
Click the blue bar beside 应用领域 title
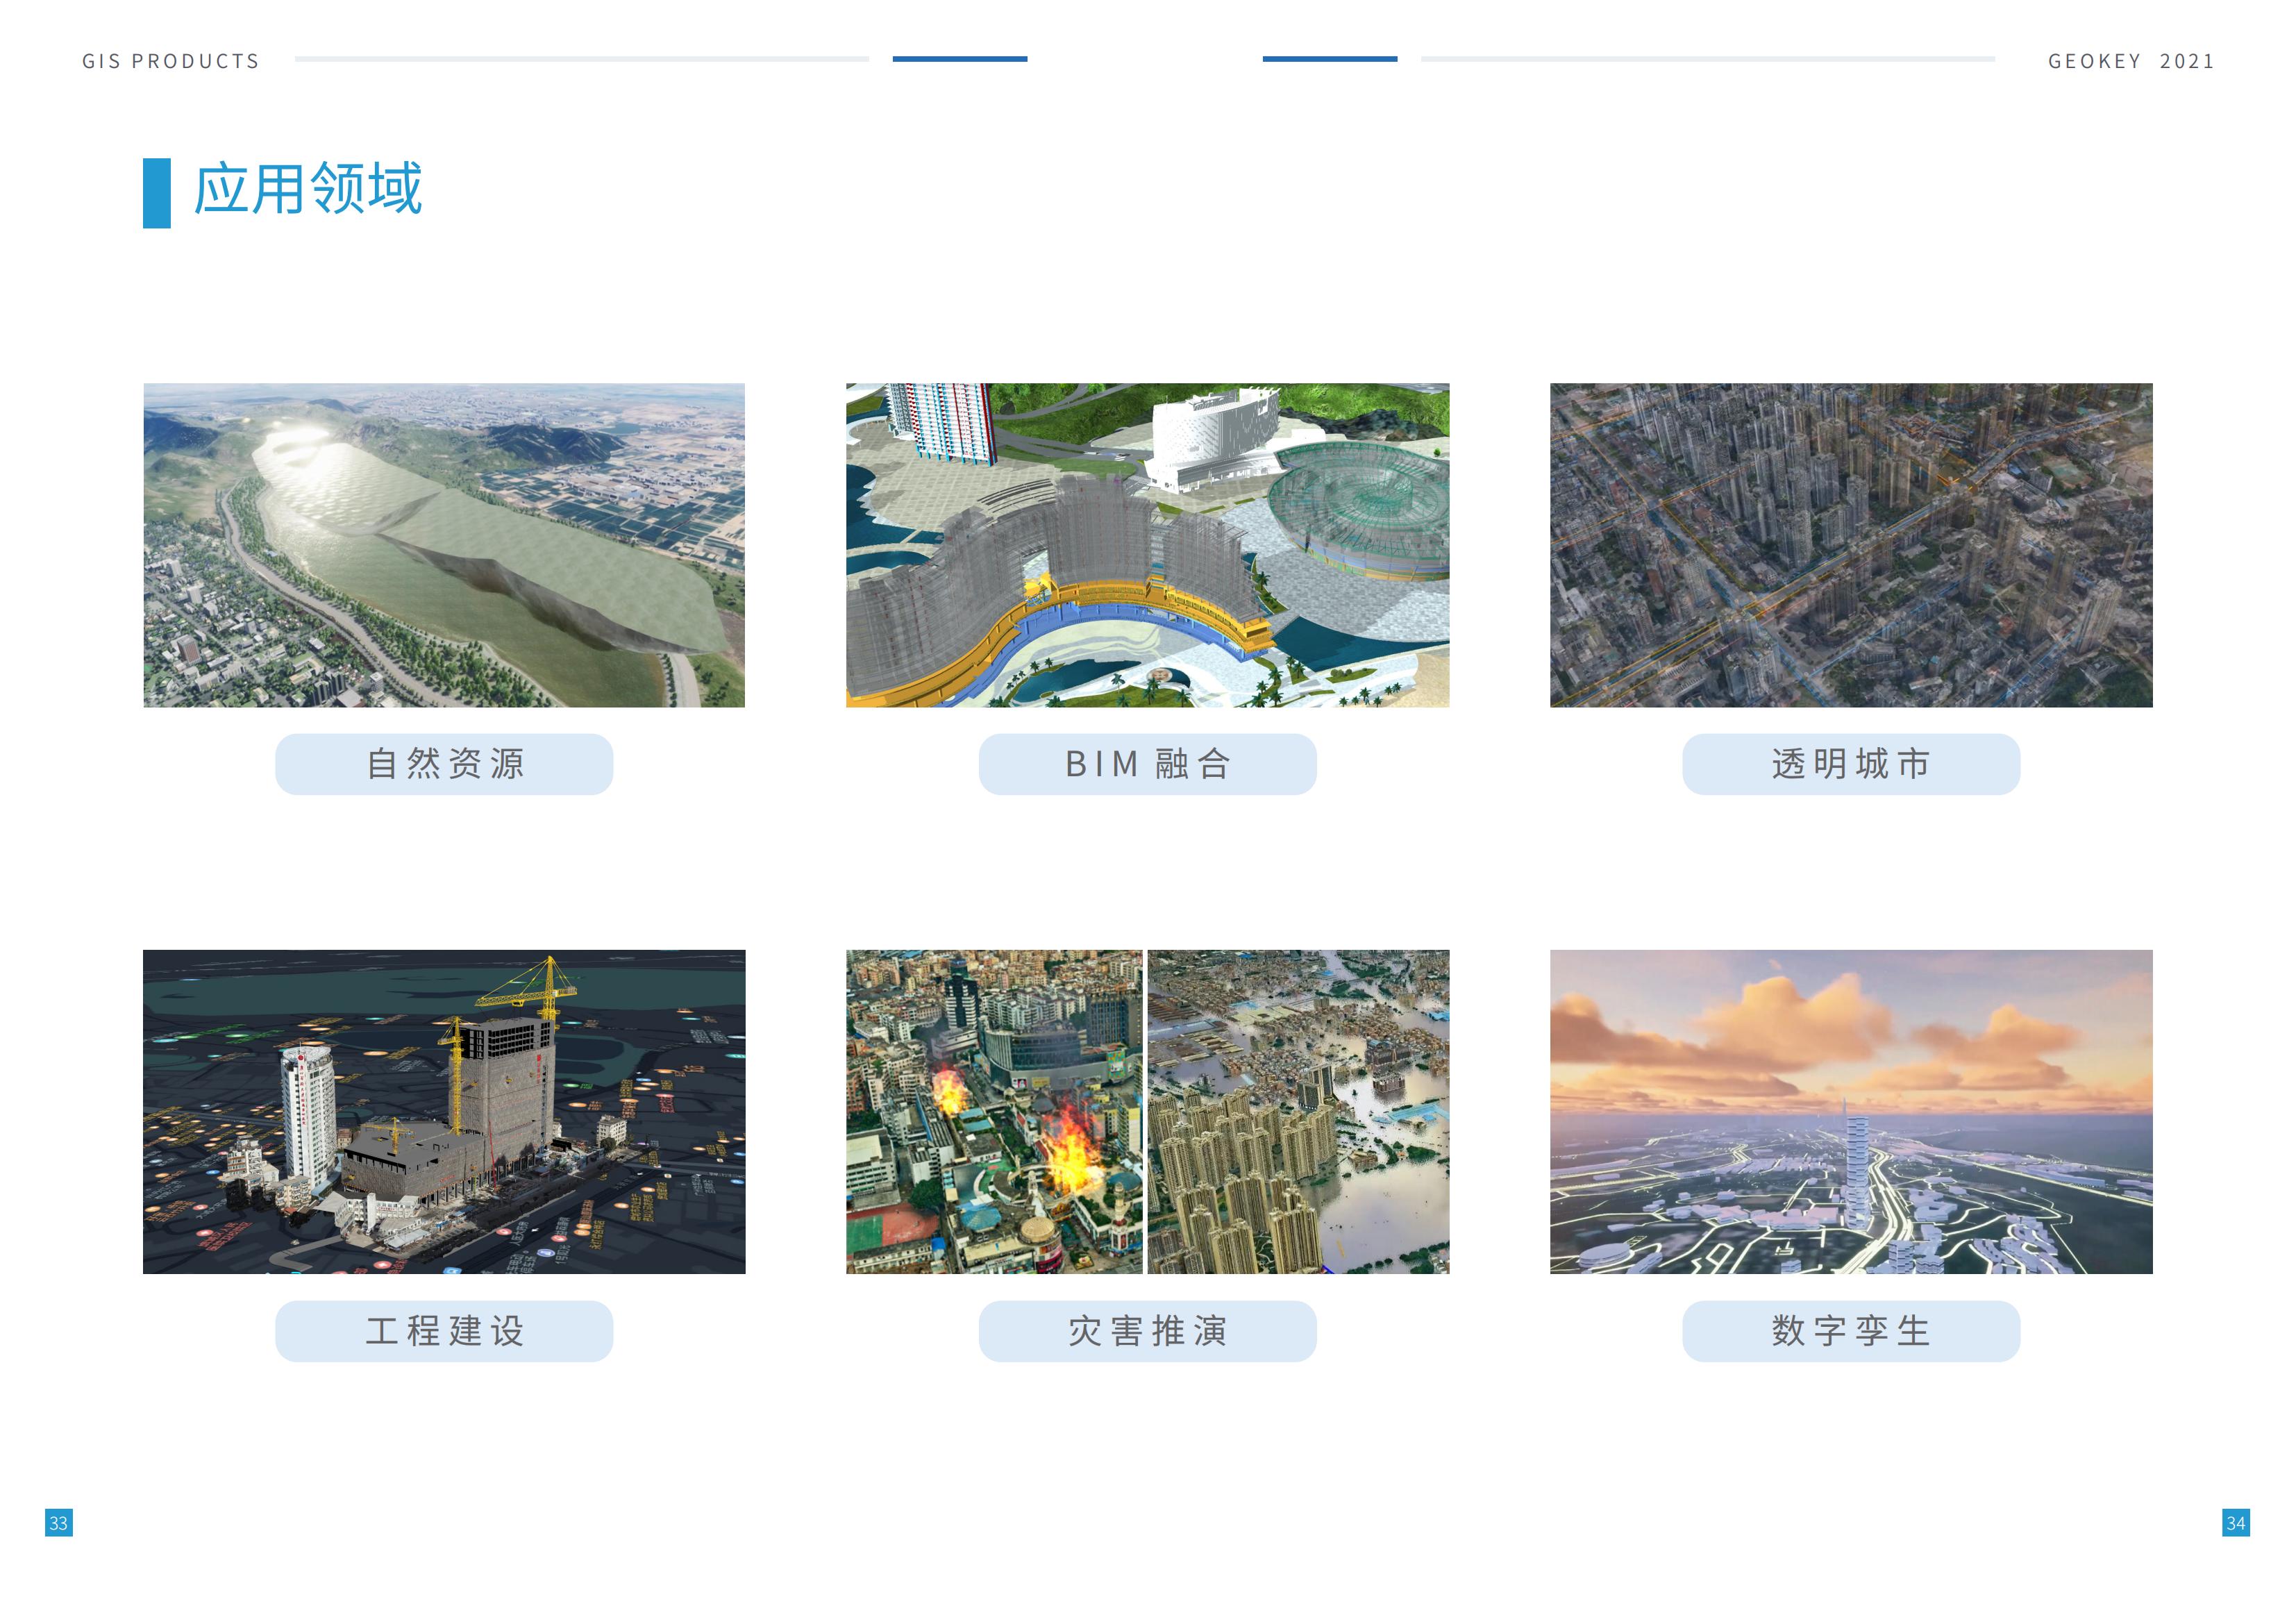click(157, 193)
